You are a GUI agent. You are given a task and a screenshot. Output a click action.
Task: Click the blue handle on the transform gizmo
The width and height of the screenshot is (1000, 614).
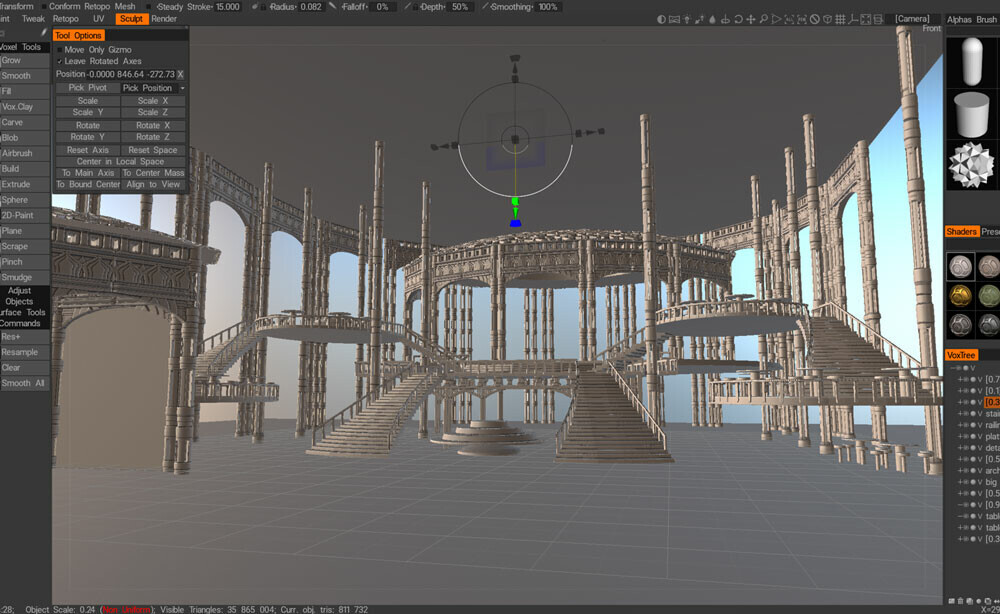point(515,223)
